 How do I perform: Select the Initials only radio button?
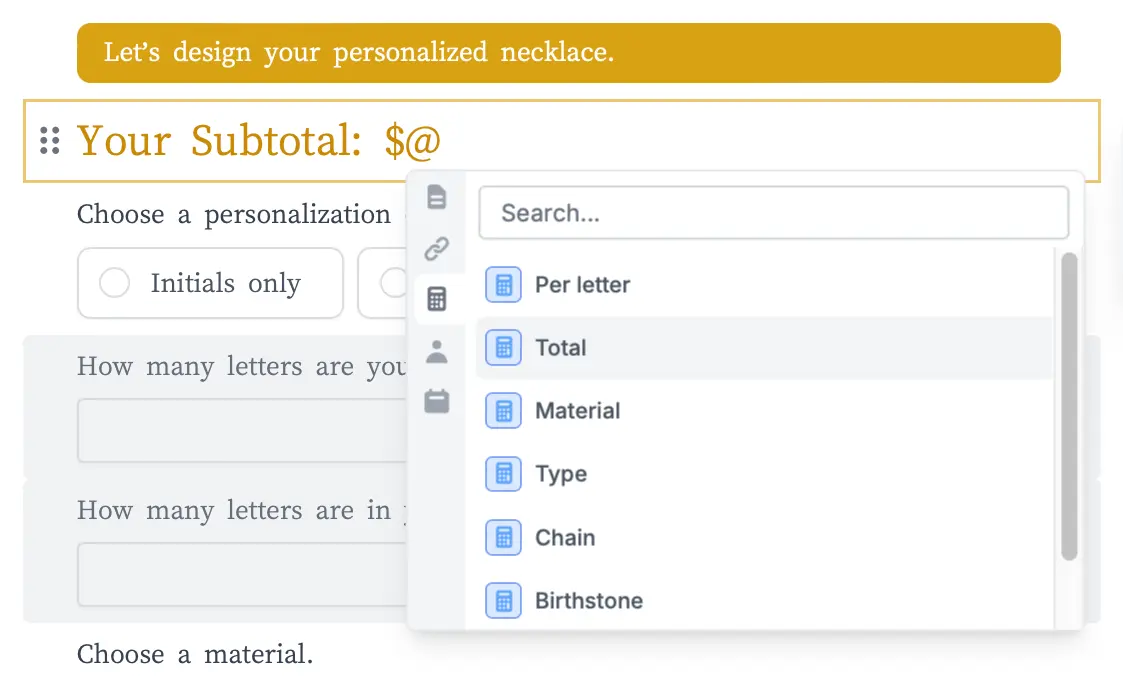pos(115,283)
